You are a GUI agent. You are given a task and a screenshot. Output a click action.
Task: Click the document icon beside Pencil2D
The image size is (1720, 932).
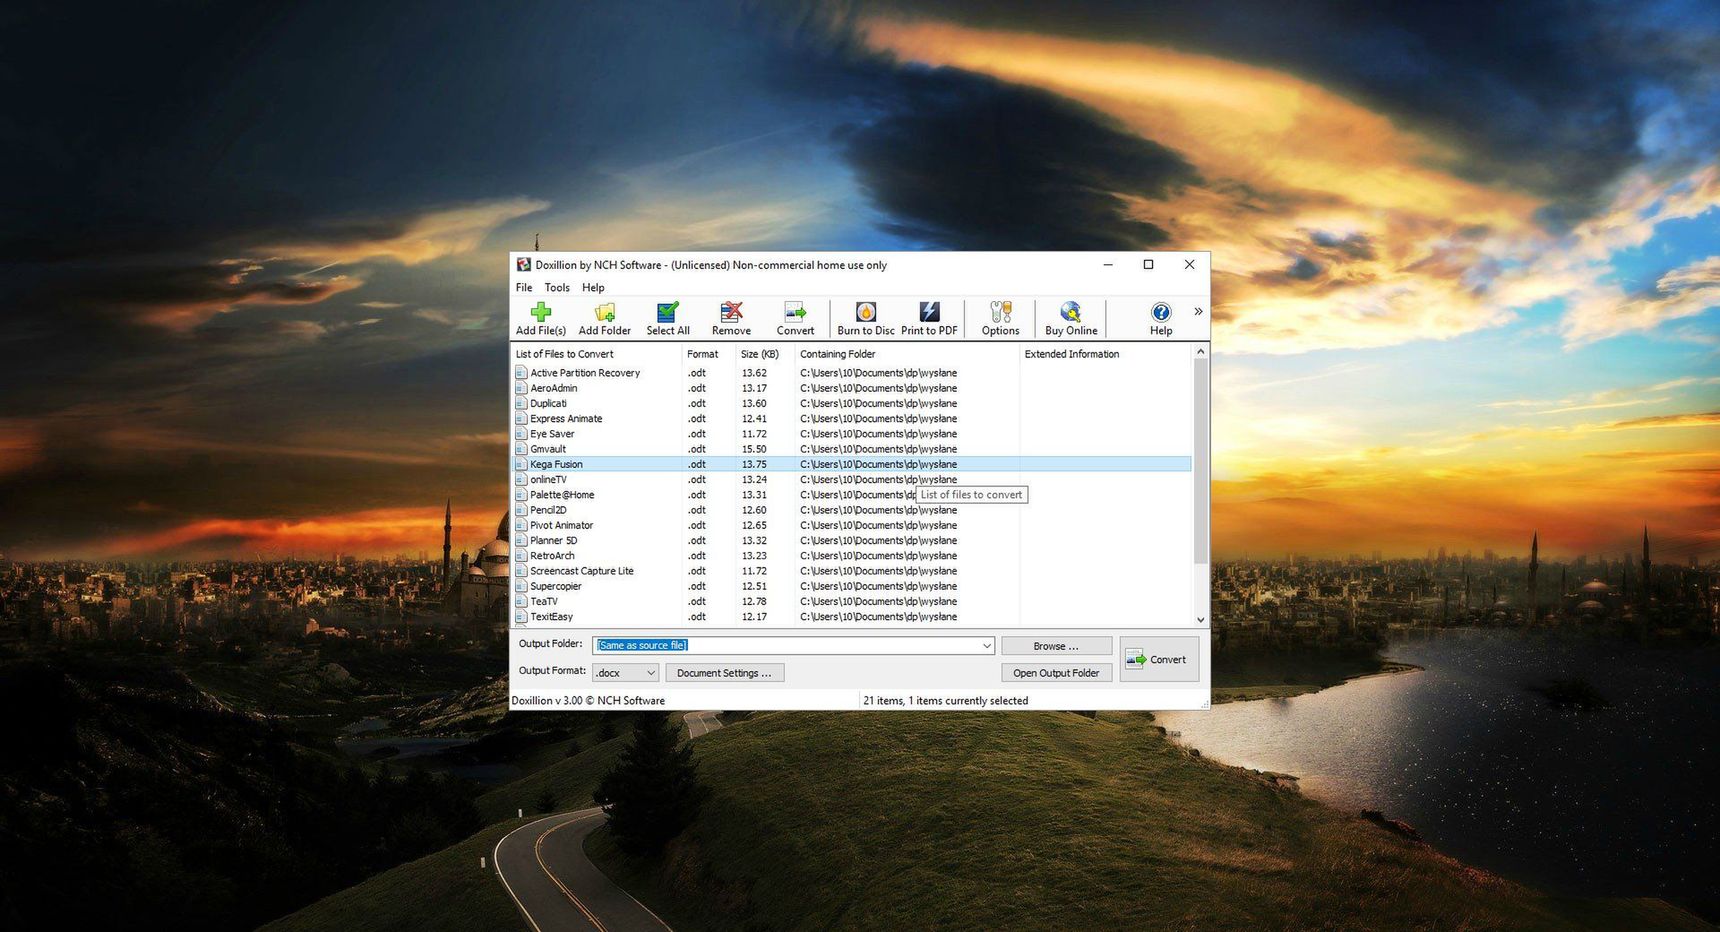[521, 510]
